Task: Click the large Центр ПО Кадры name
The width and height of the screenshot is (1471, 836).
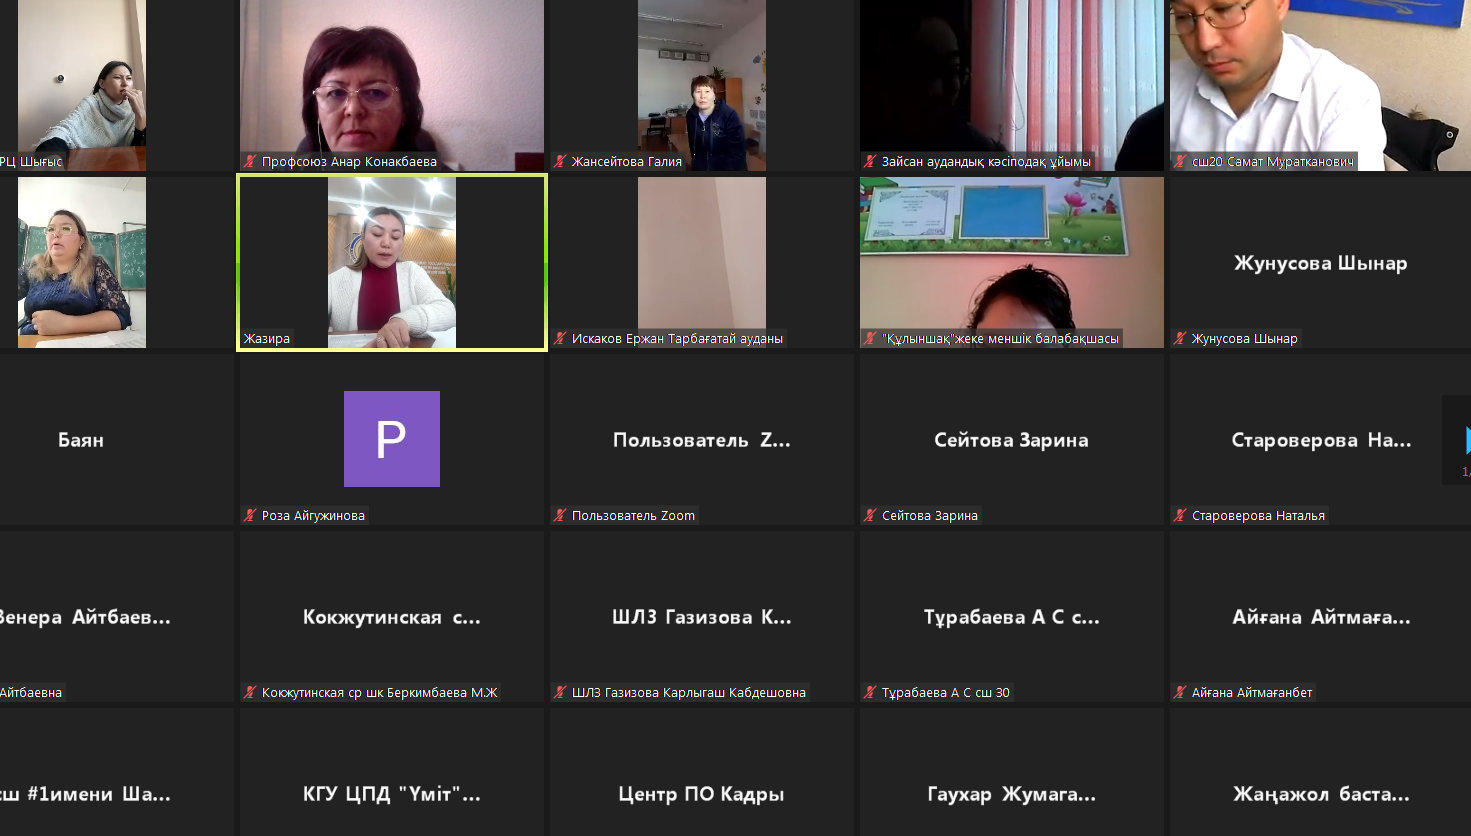Action: click(x=702, y=794)
